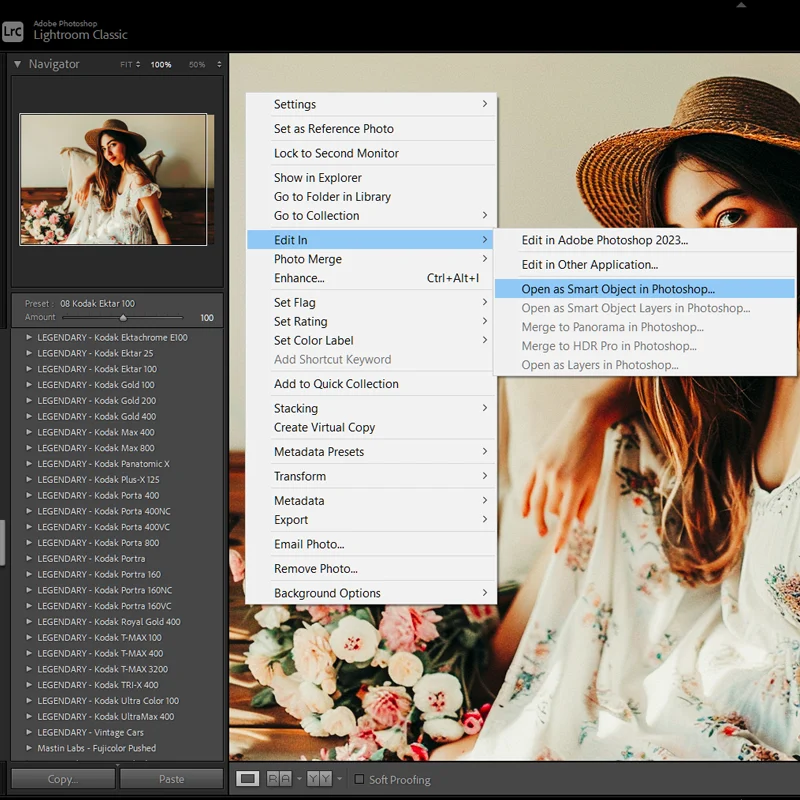Select LEGENDARY - Kodak Max 800 preset row

coord(117,448)
